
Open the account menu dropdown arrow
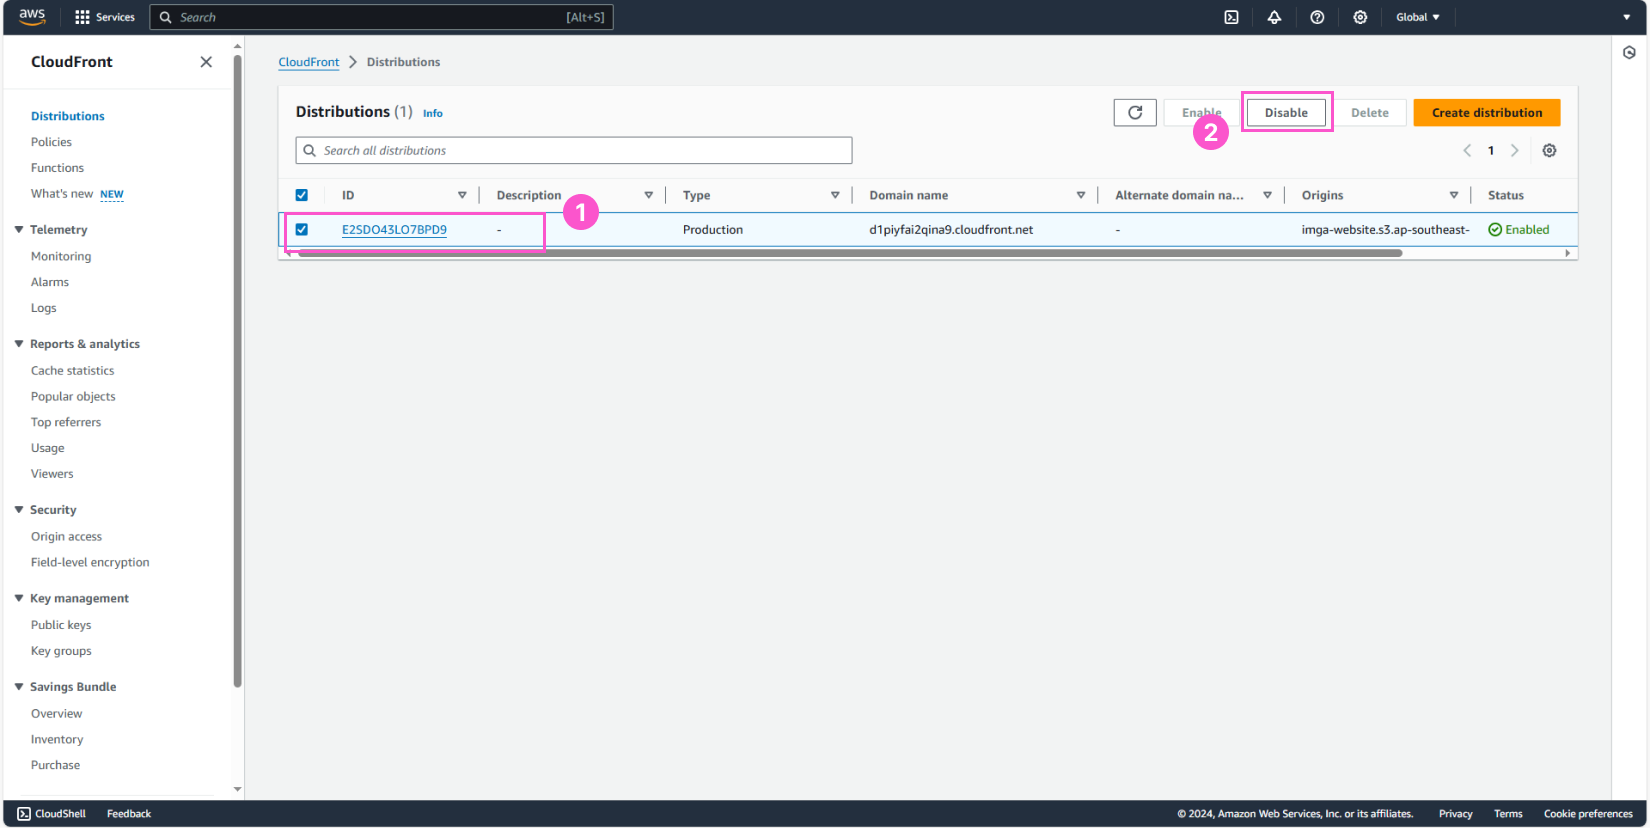click(1626, 17)
